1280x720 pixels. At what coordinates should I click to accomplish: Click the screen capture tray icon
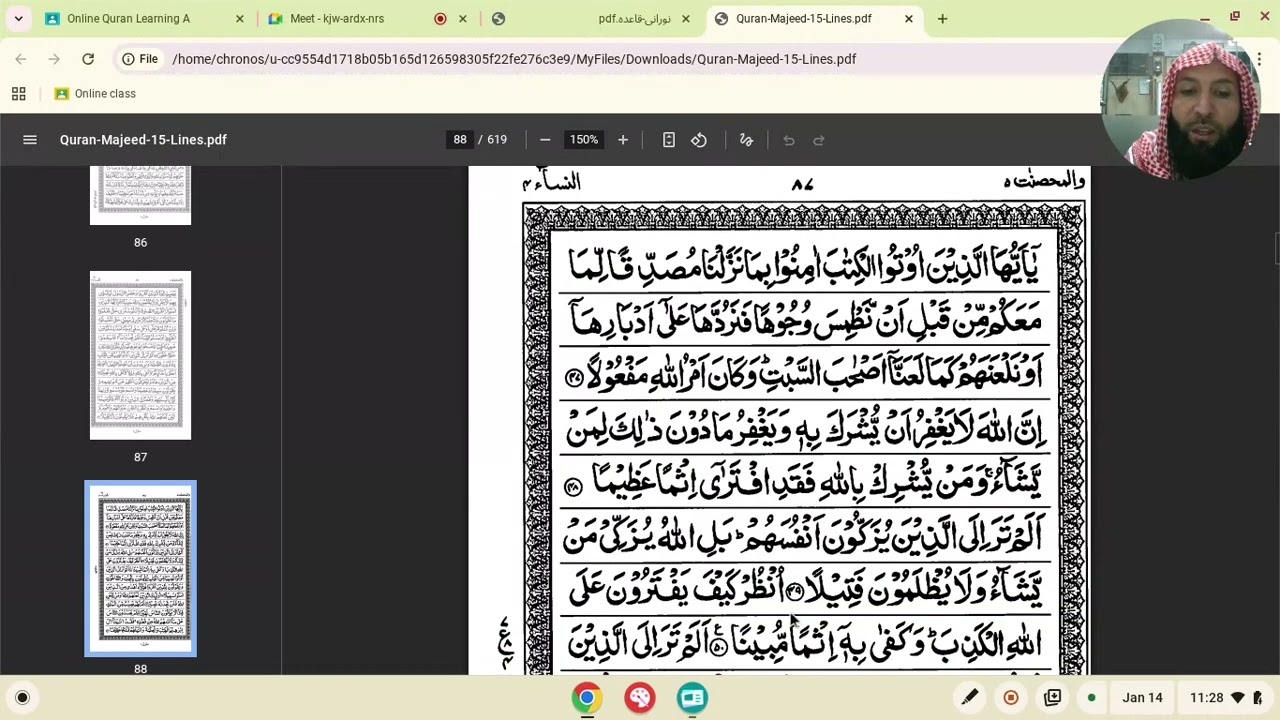coord(1052,698)
